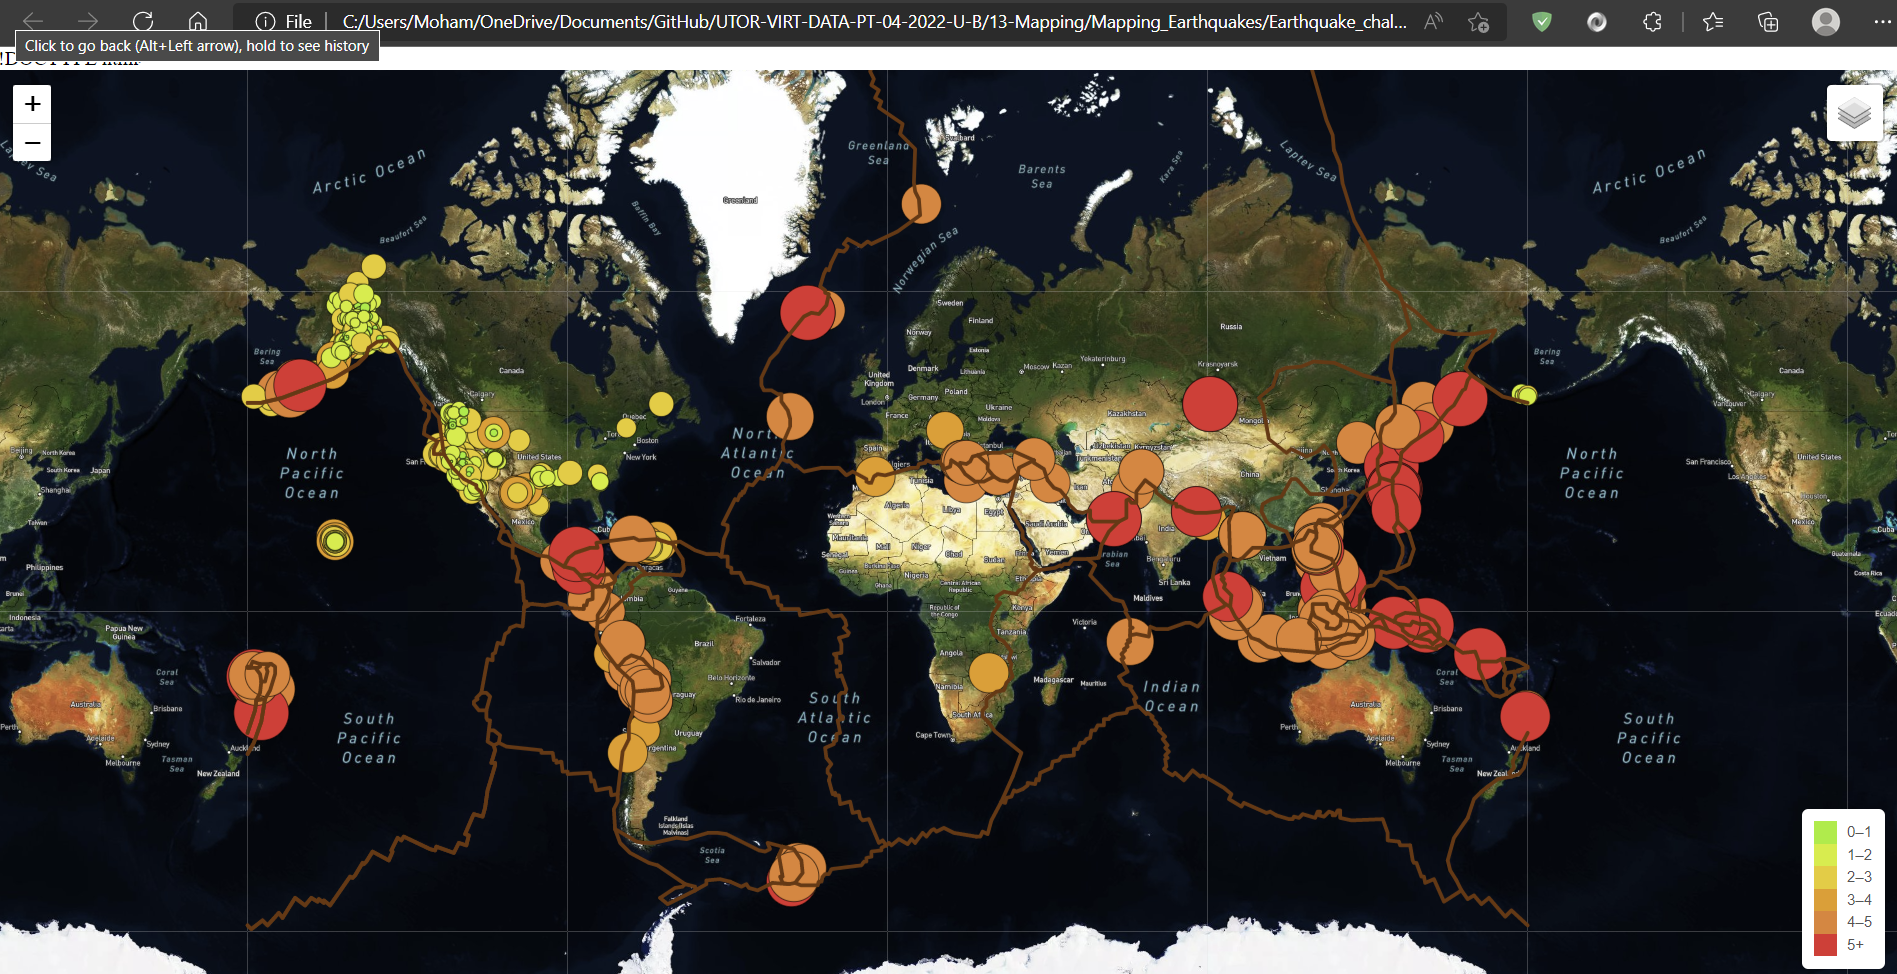Open the Extensions puzzle piece menu
The height and width of the screenshot is (974, 1897).
(x=1652, y=21)
